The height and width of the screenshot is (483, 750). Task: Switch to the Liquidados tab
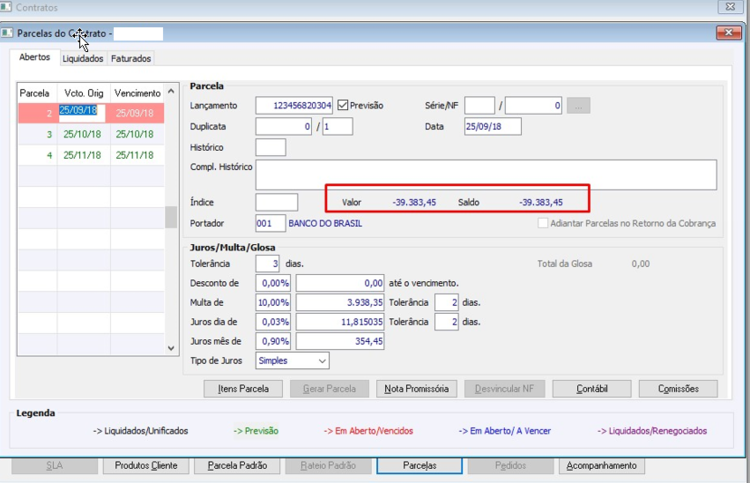83,58
